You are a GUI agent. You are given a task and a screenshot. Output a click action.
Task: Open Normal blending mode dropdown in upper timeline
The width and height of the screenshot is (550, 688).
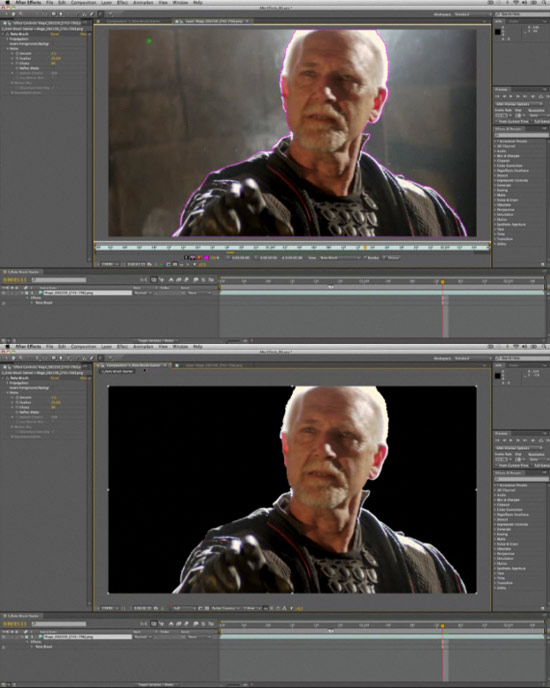pos(142,293)
